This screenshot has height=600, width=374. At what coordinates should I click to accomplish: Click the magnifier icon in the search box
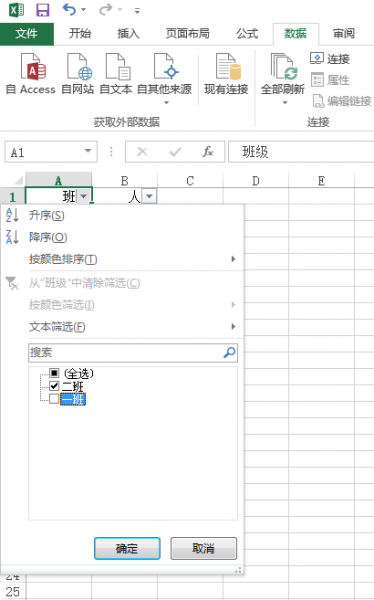coord(229,352)
